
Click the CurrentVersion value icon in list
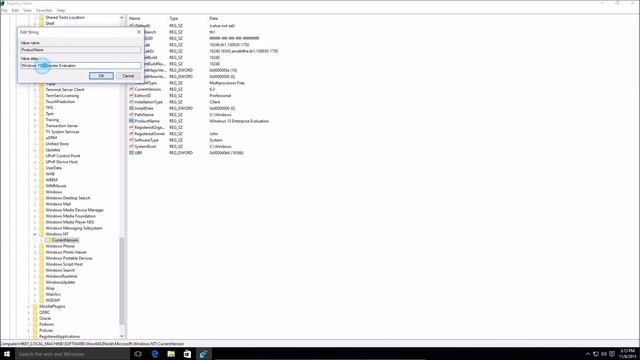(x=131, y=89)
